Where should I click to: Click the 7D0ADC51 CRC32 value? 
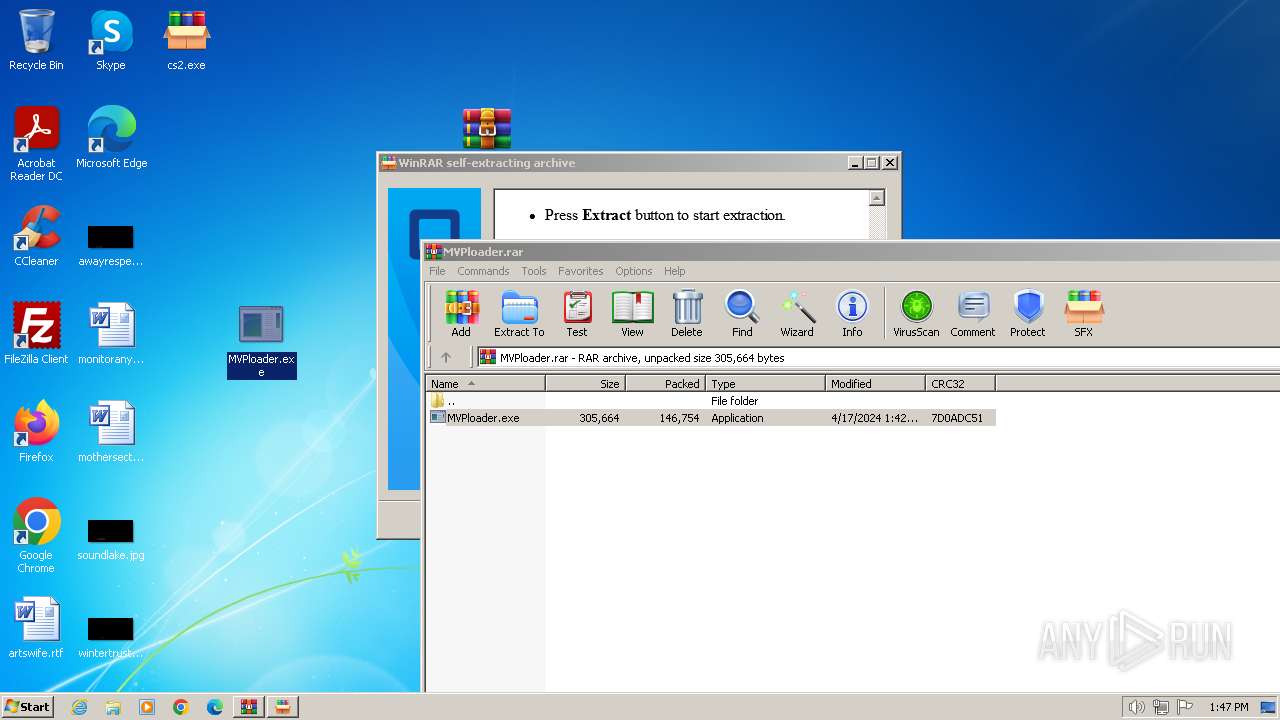957,418
